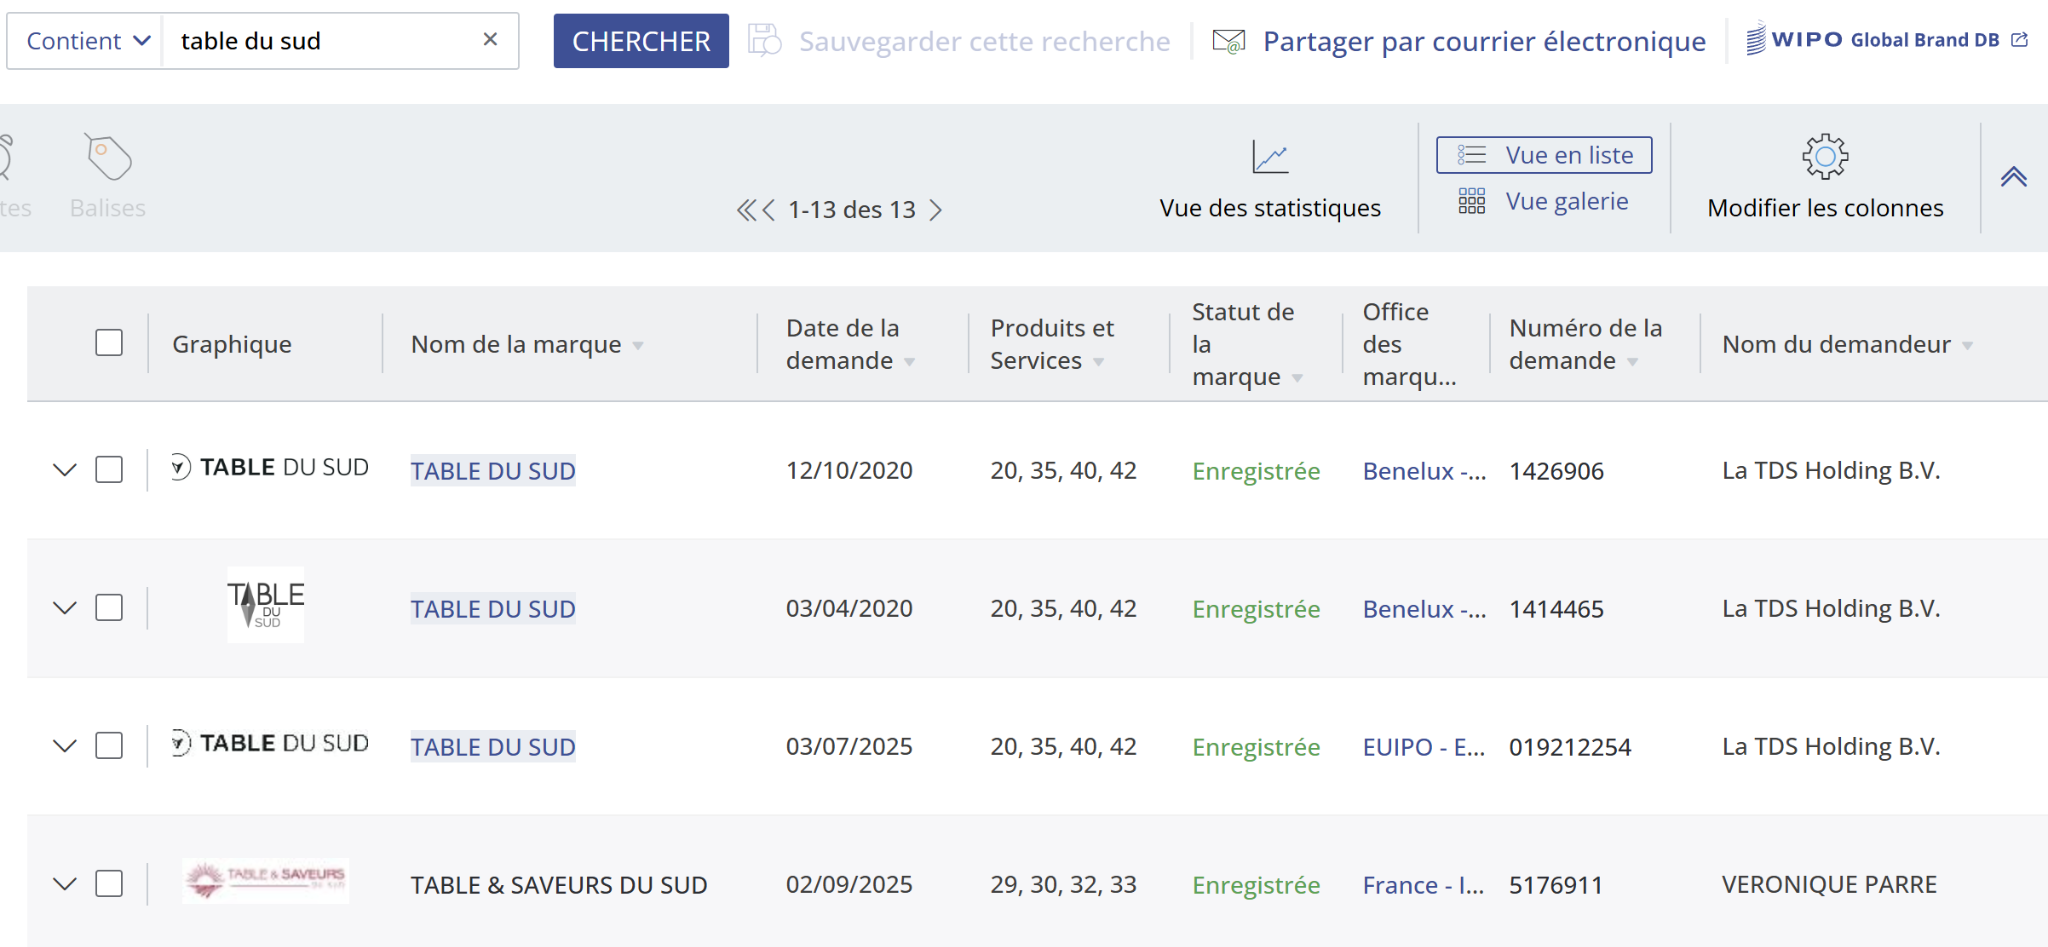Click the CHERCHER button

(641, 41)
